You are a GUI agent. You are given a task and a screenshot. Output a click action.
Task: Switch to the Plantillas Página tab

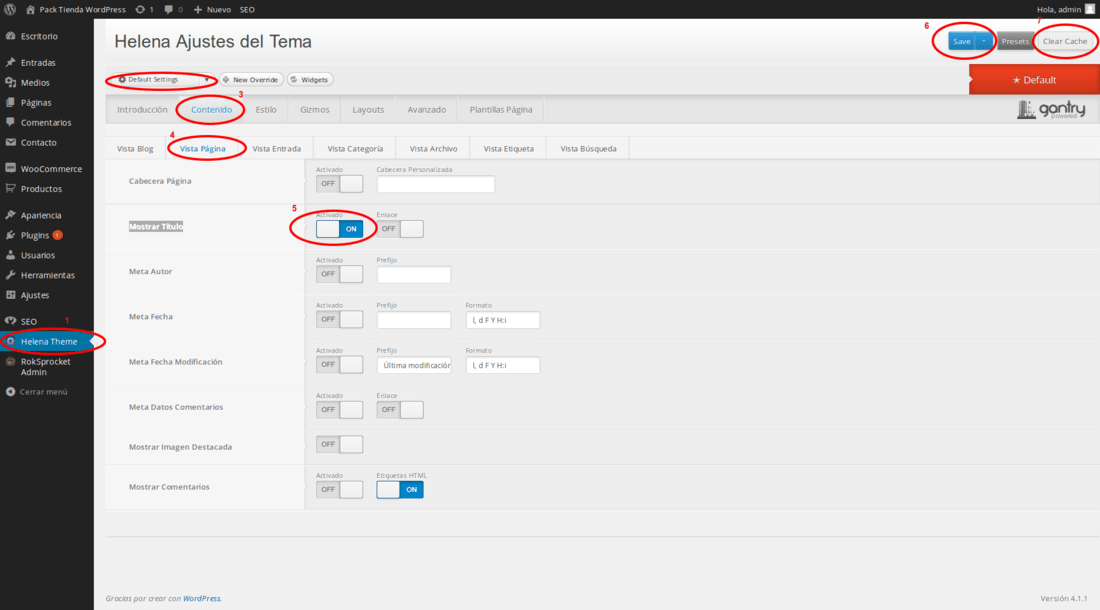pyautogui.click(x=501, y=109)
